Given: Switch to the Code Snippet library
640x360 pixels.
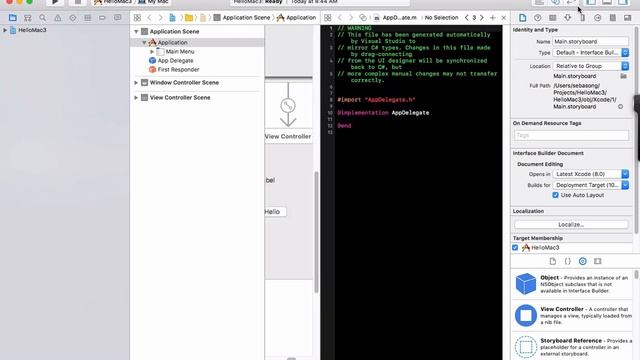Looking at the screenshot, I should point(567,261).
